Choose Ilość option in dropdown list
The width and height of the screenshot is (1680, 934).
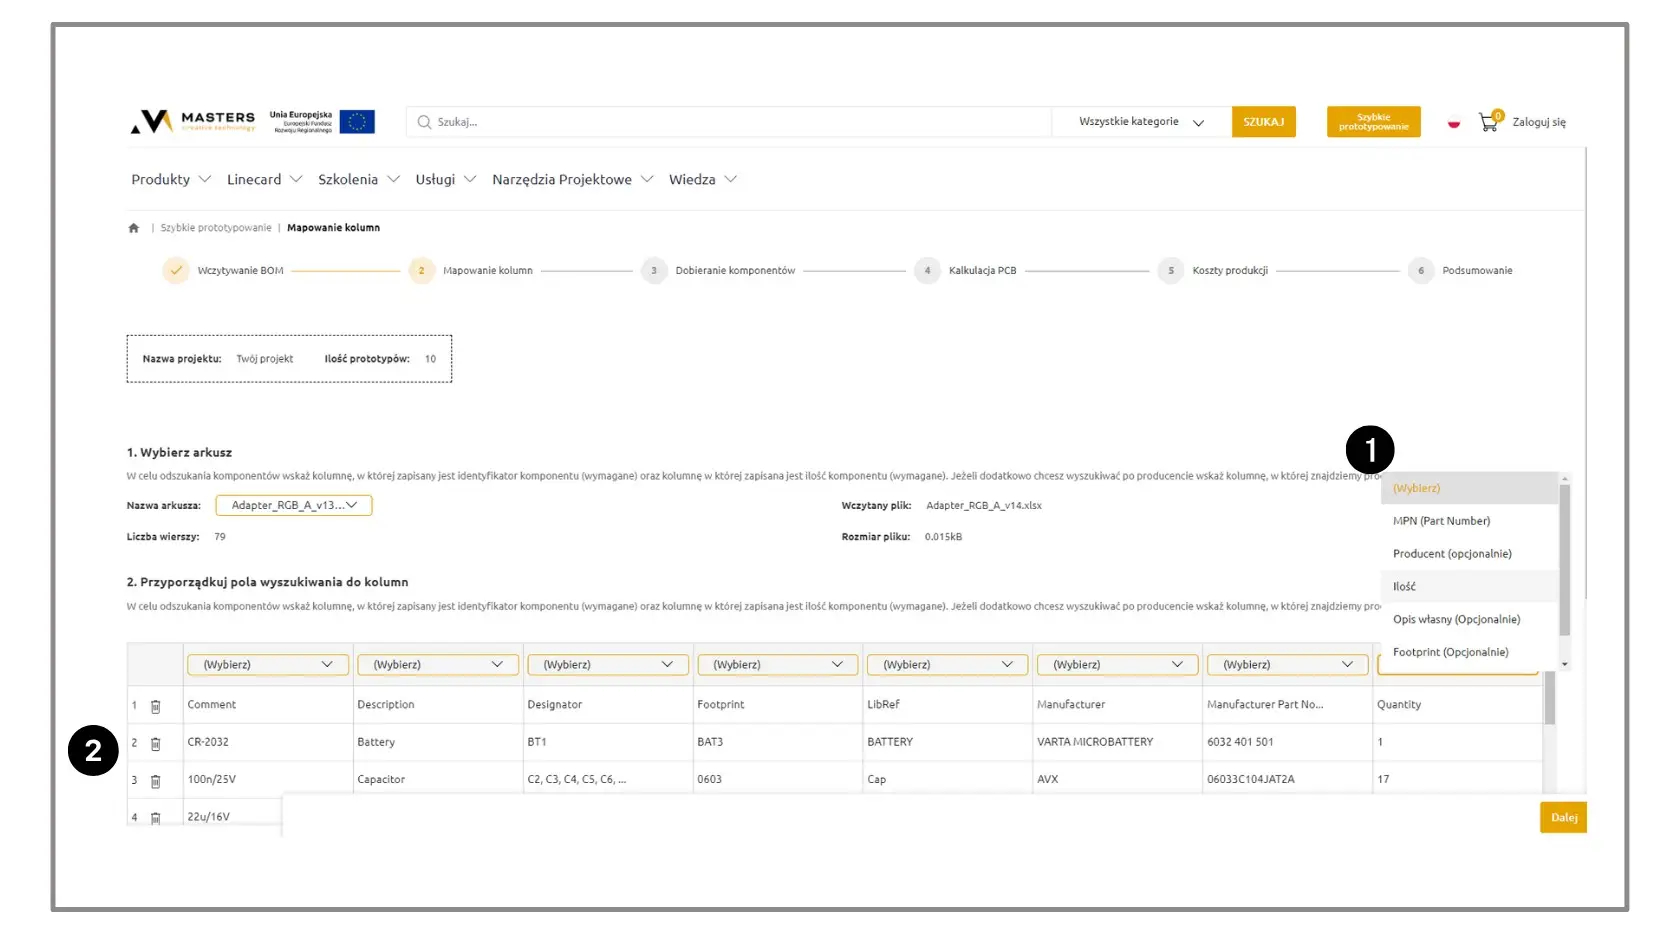(1404, 587)
